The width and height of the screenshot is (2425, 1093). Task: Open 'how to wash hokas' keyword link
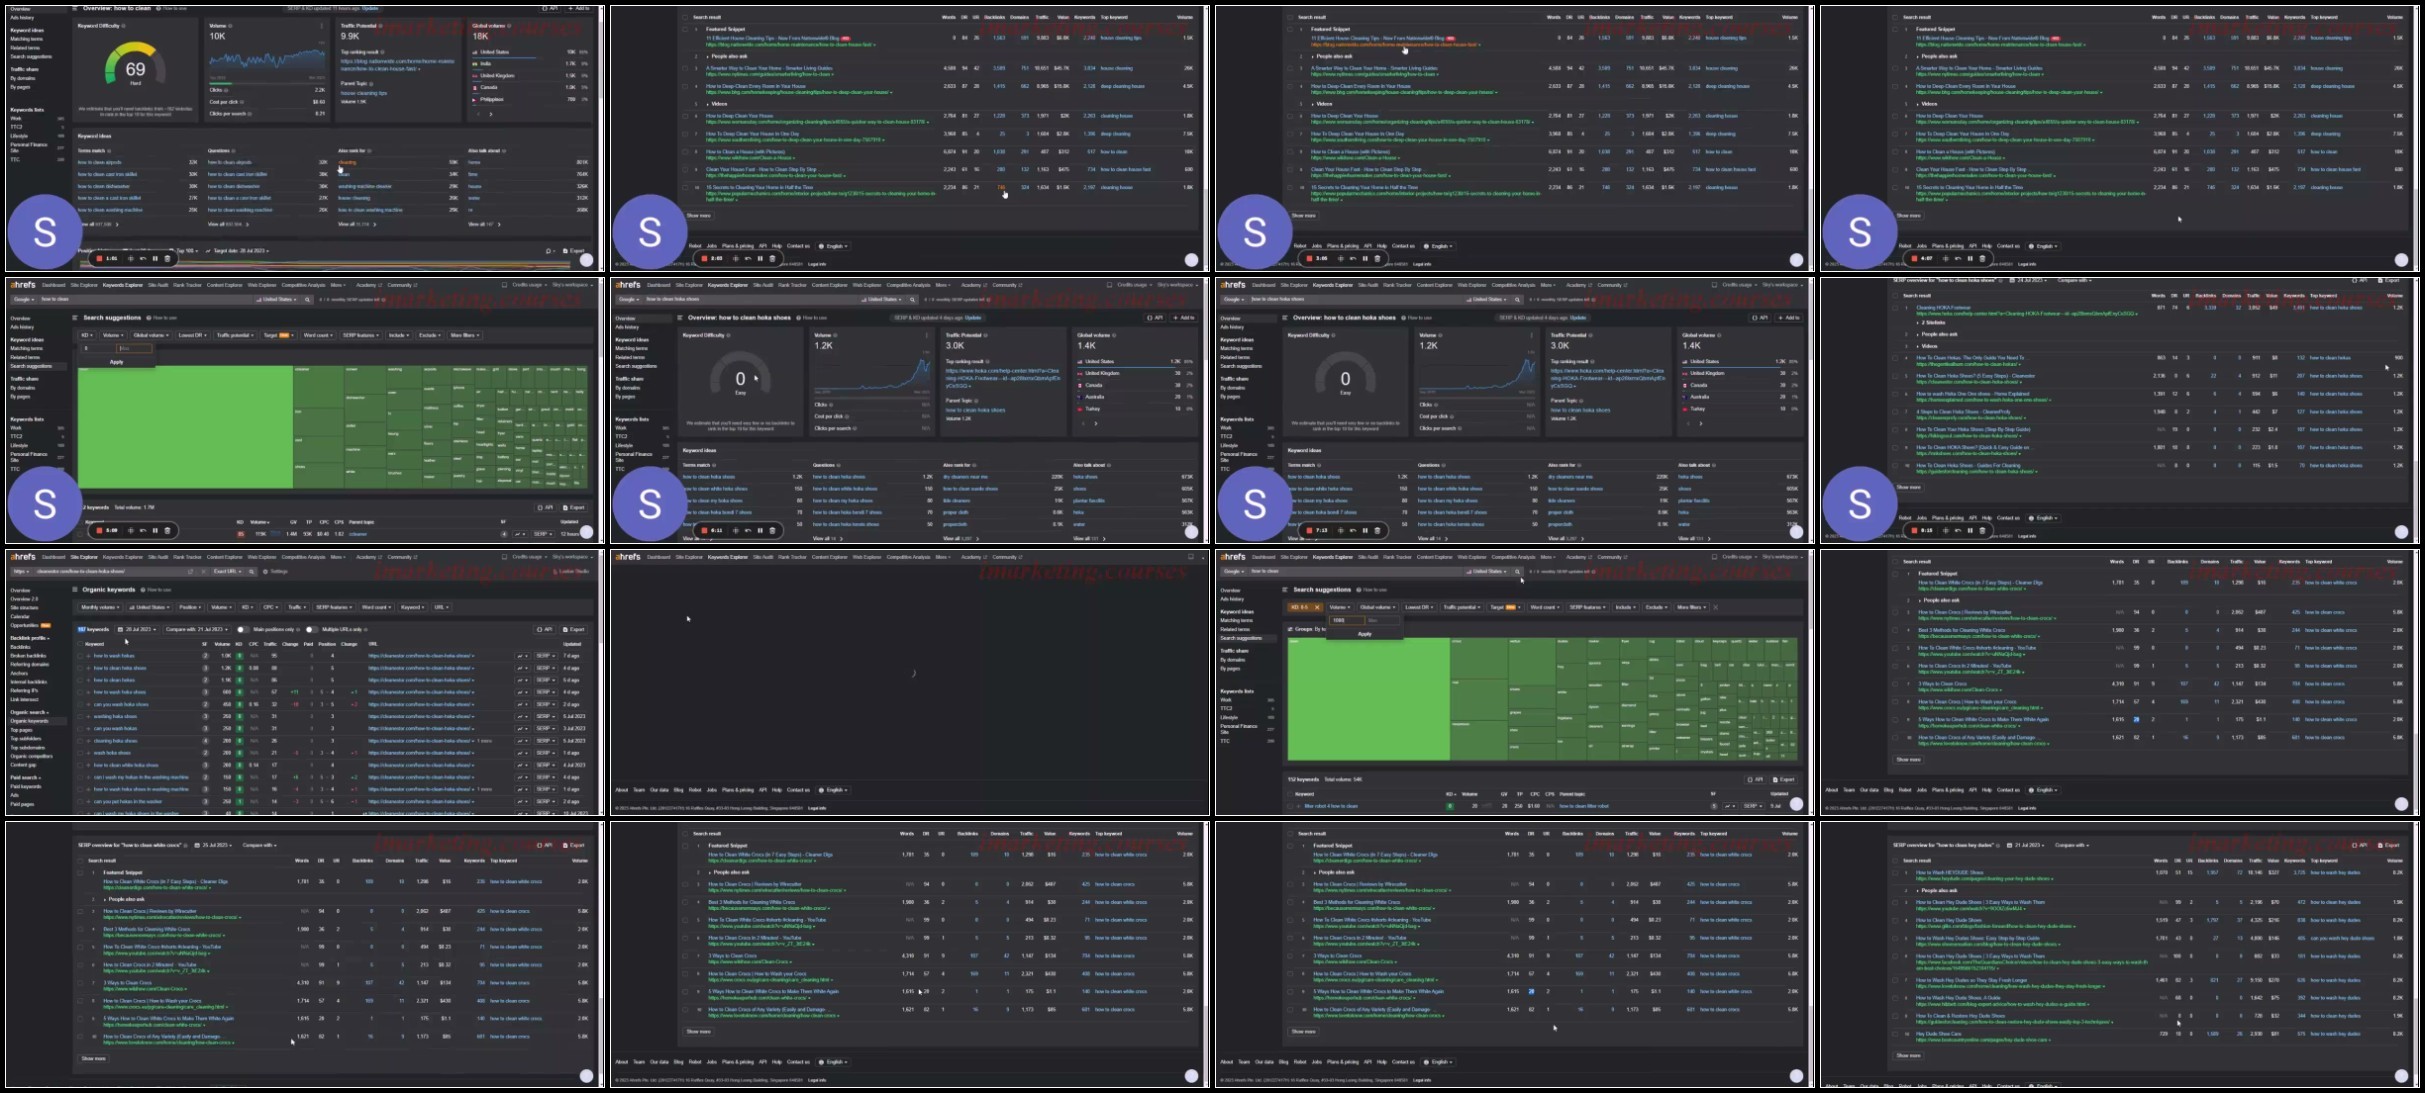click(114, 656)
